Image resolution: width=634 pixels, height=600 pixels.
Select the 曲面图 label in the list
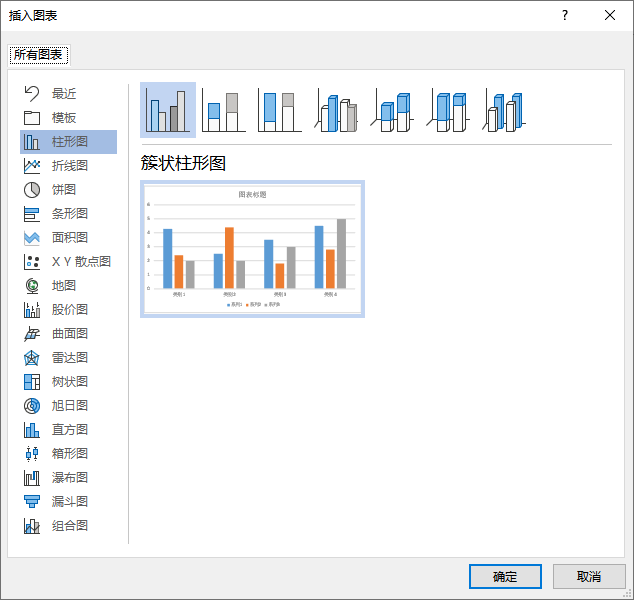pos(70,334)
